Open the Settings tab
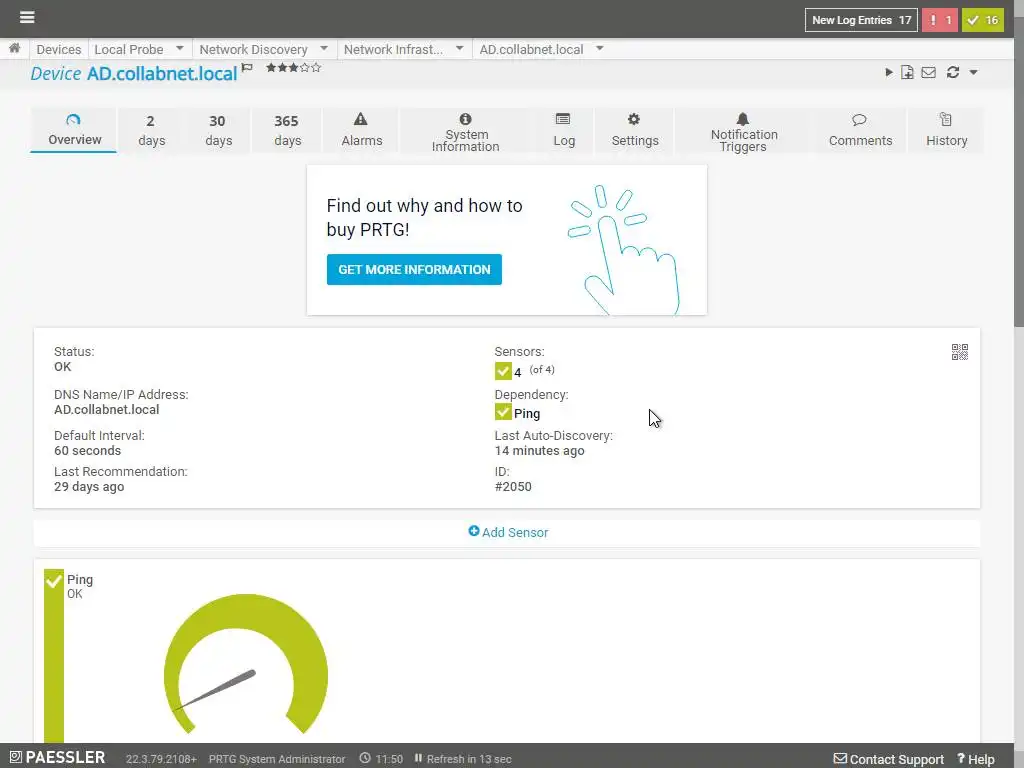Screen dimensions: 1024x768 [x=634, y=130]
